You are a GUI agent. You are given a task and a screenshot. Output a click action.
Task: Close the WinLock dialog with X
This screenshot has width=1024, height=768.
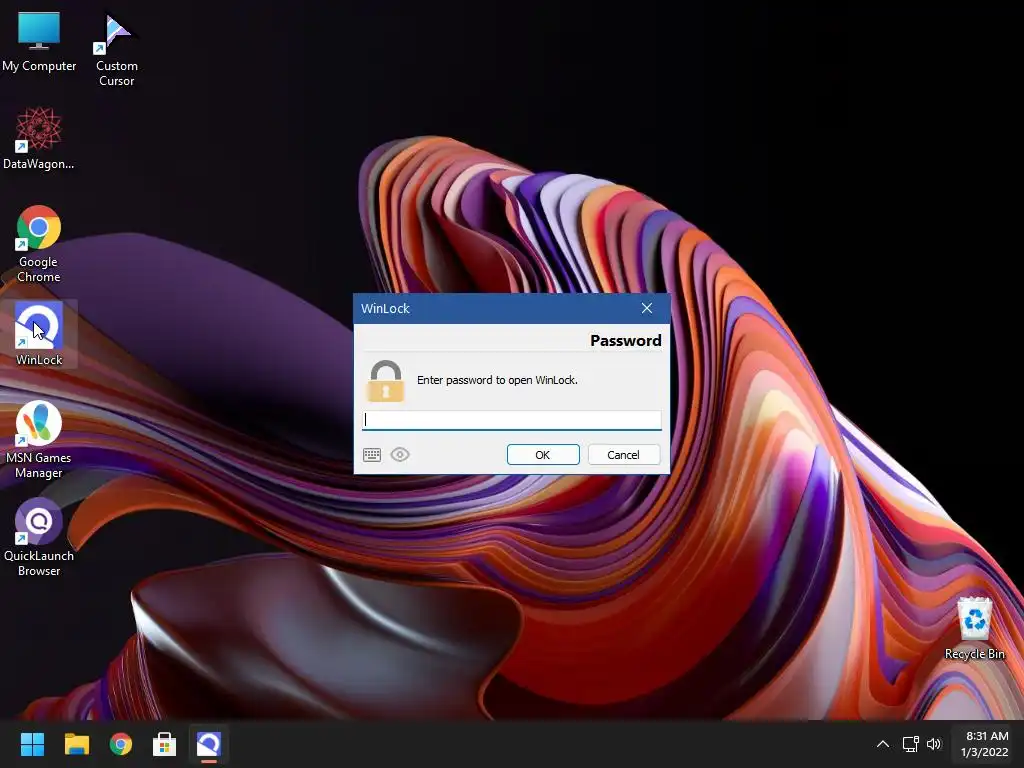pyautogui.click(x=647, y=308)
